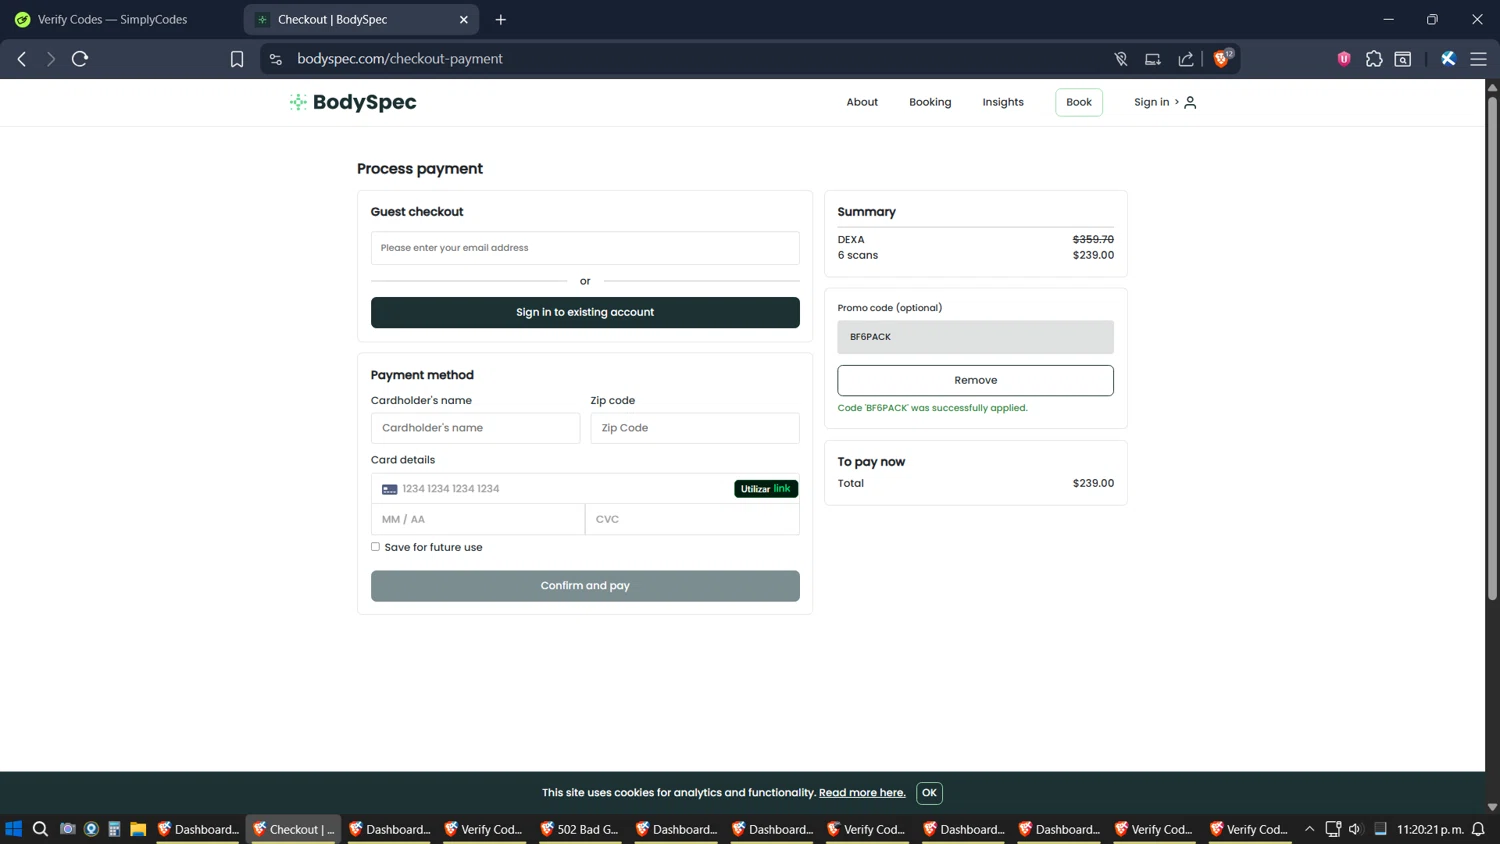Open site information icon in address bar
The image size is (1500, 844).
click(x=276, y=59)
